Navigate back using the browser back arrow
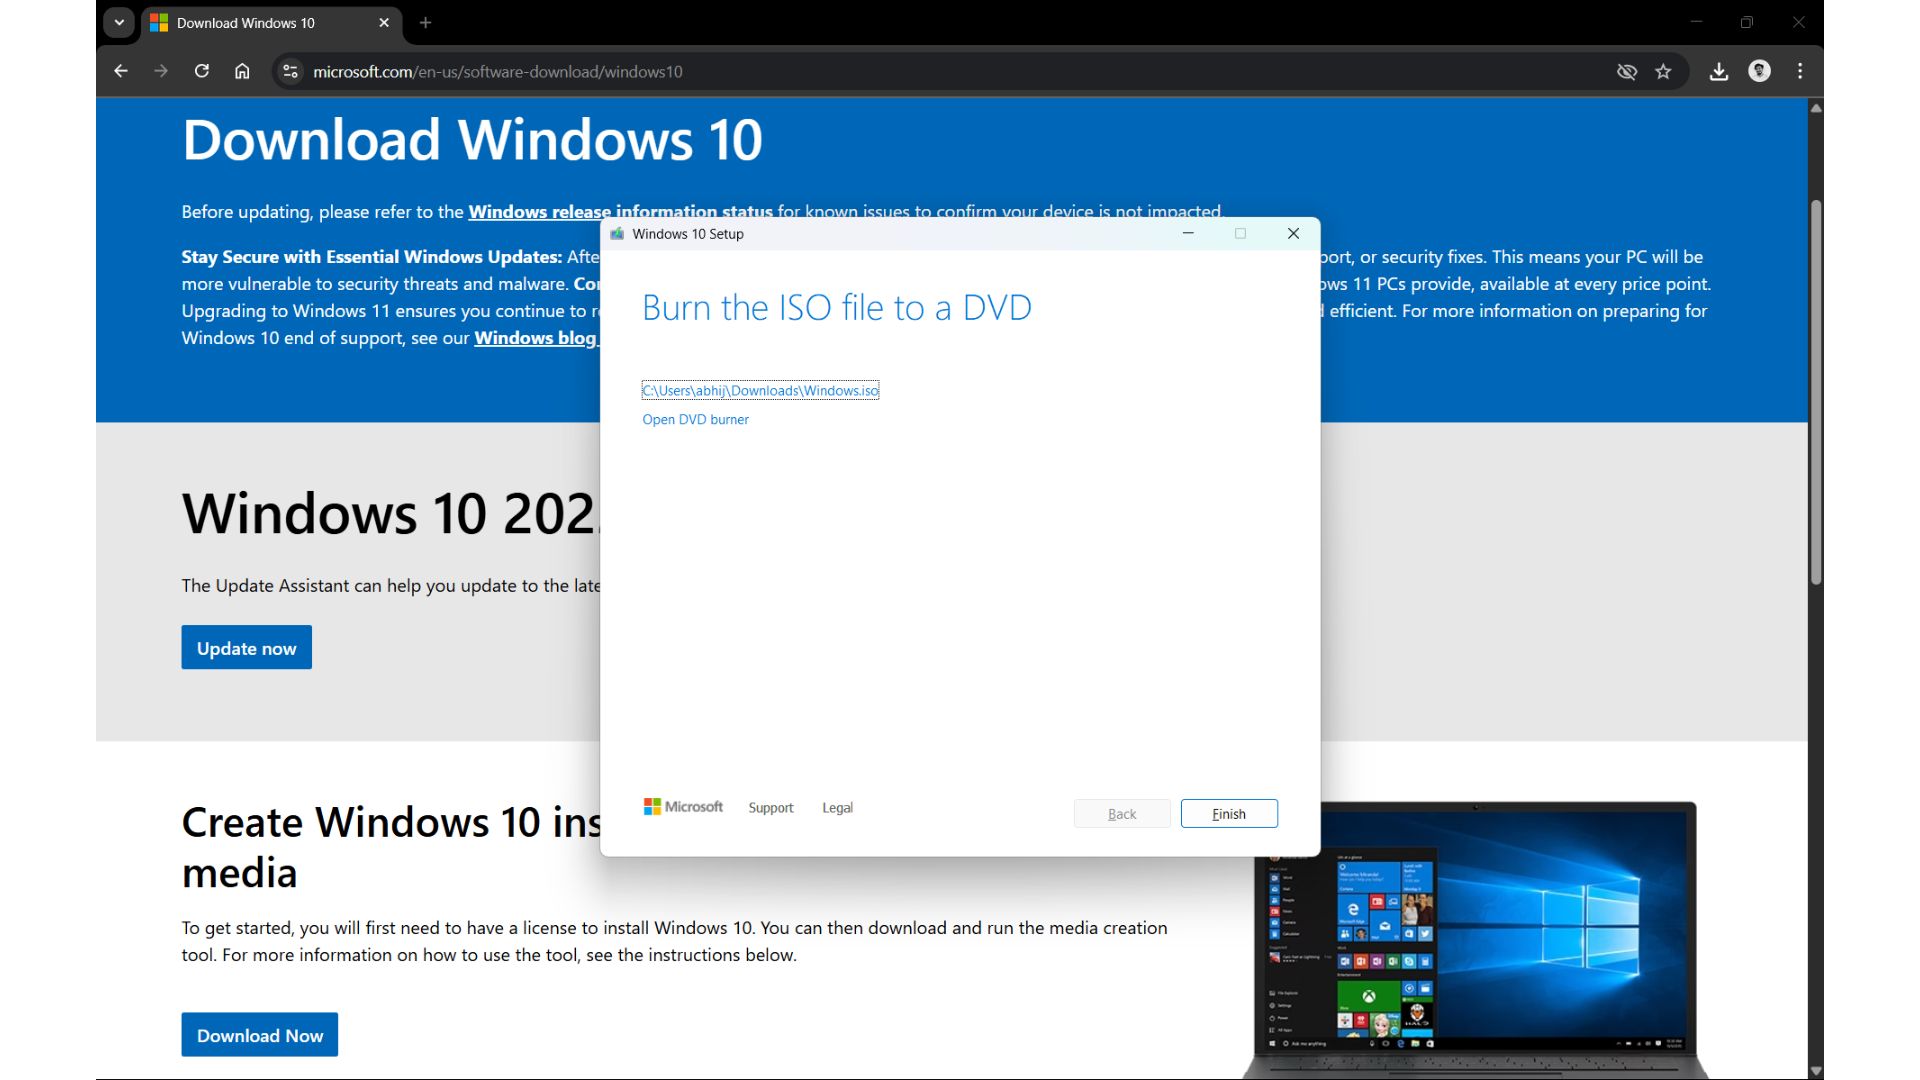This screenshot has height=1080, width=1920. point(120,71)
